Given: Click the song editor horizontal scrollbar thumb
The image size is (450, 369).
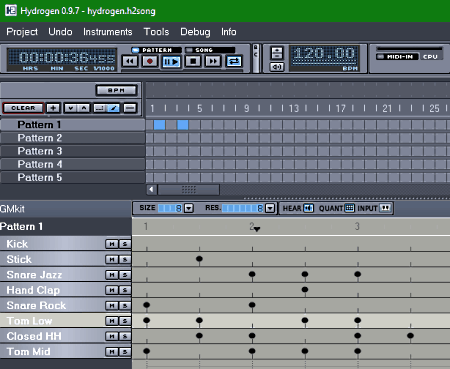Looking at the screenshot, I should [189, 190].
